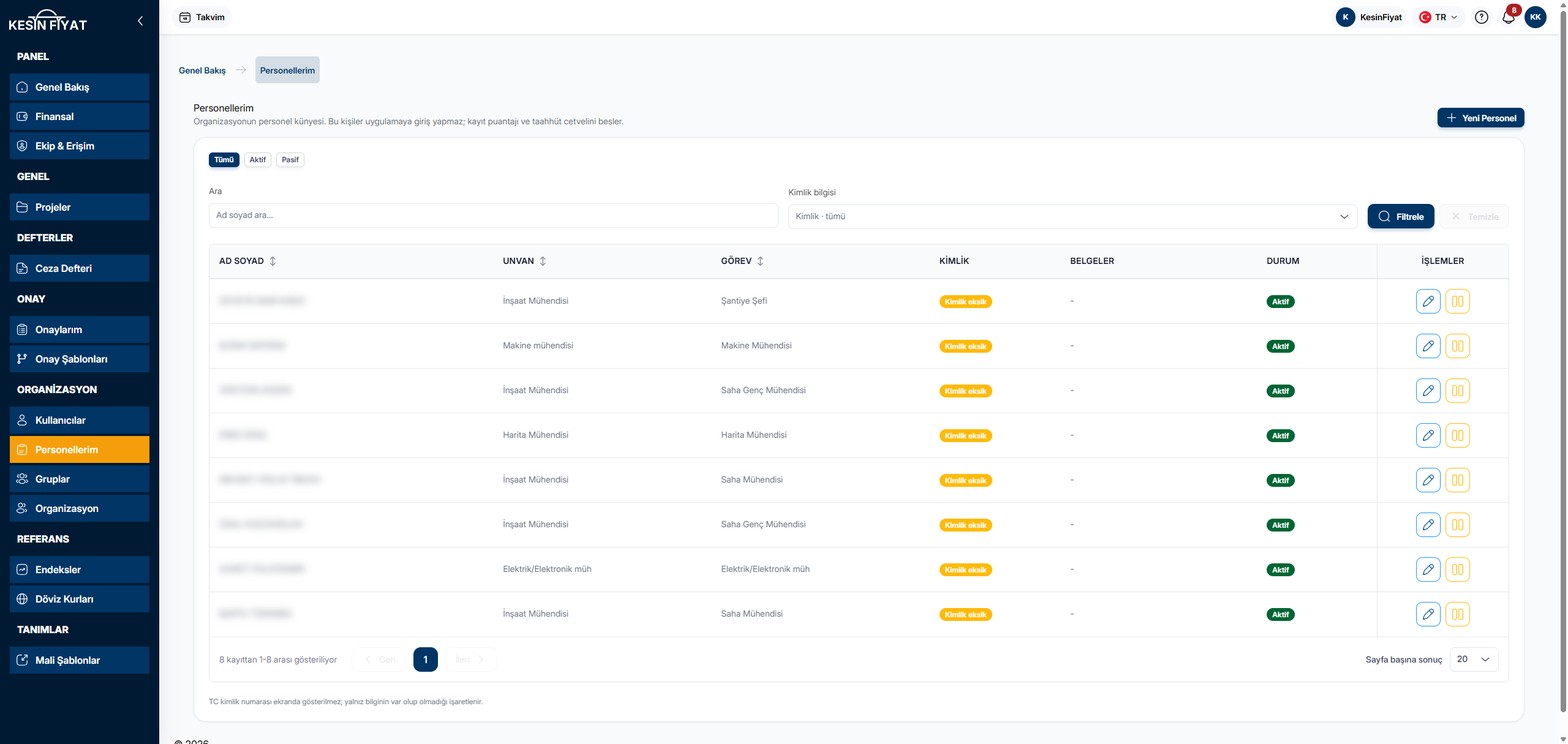Click the folder icon next to Projeler
The width and height of the screenshot is (1568, 744).
[x=23, y=207]
